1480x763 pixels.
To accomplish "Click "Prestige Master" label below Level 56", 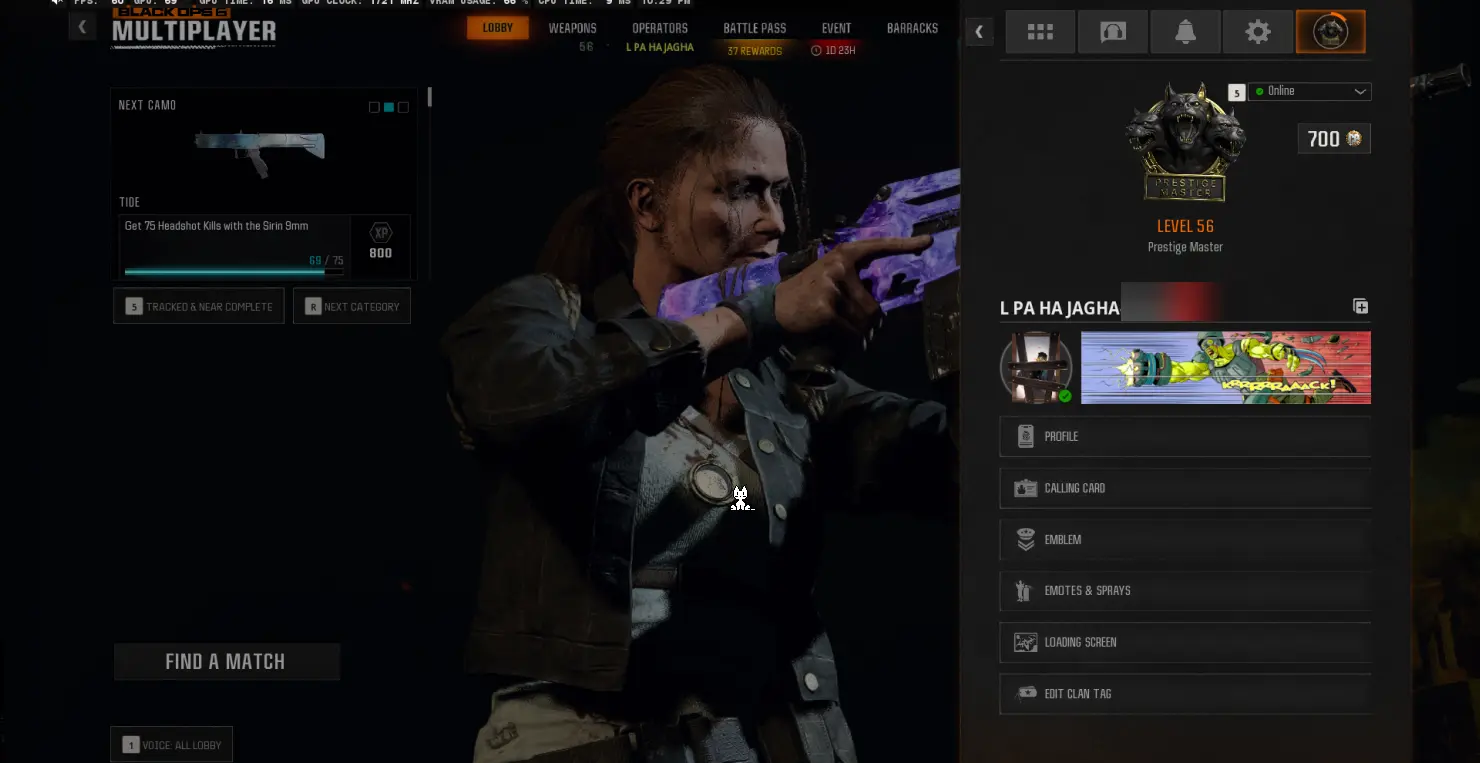I will point(1185,247).
